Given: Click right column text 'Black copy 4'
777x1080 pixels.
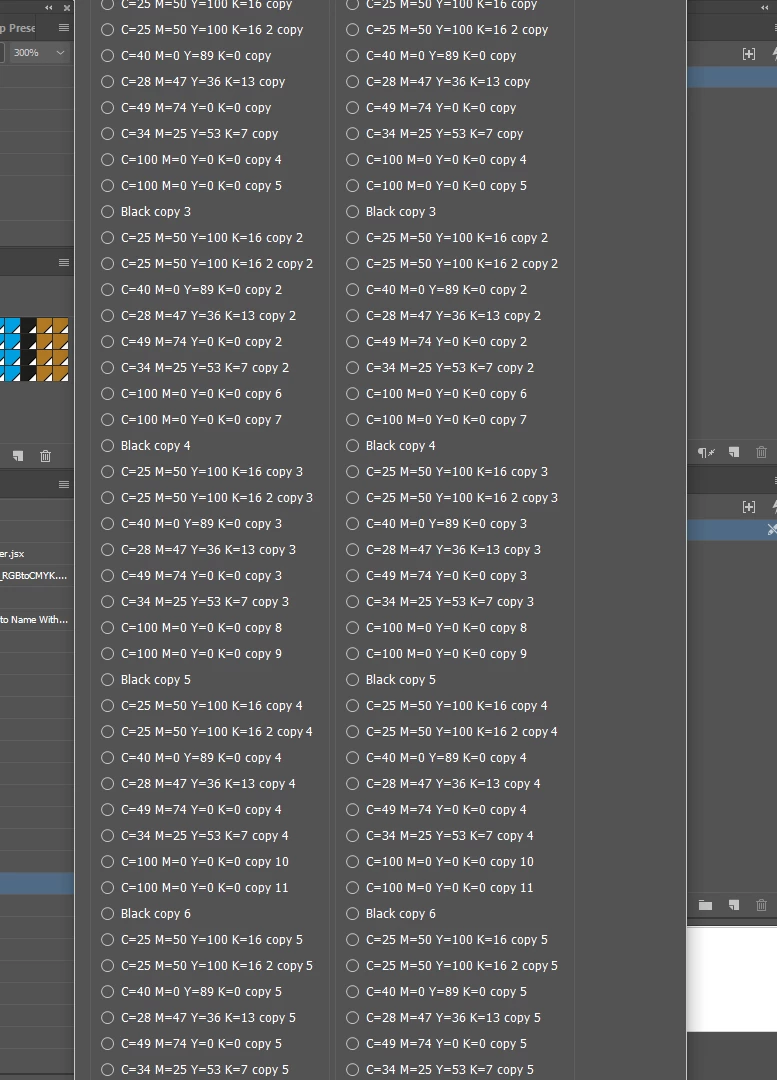Looking at the screenshot, I should pyautogui.click(x=400, y=446).
